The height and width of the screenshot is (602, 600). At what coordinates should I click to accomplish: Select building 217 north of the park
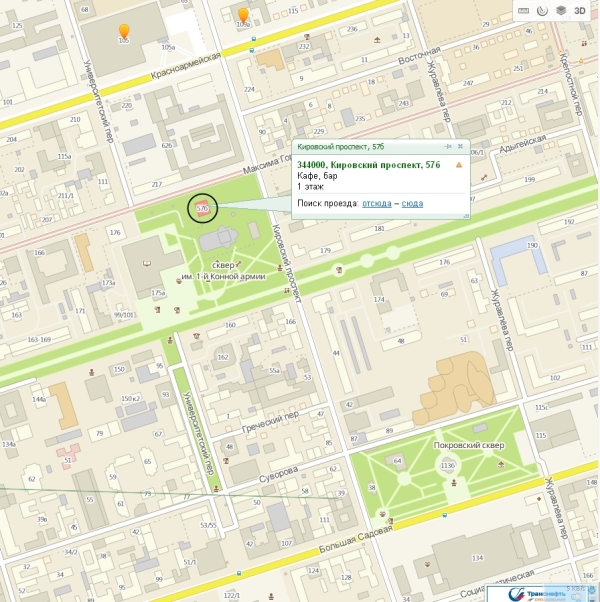157,184
